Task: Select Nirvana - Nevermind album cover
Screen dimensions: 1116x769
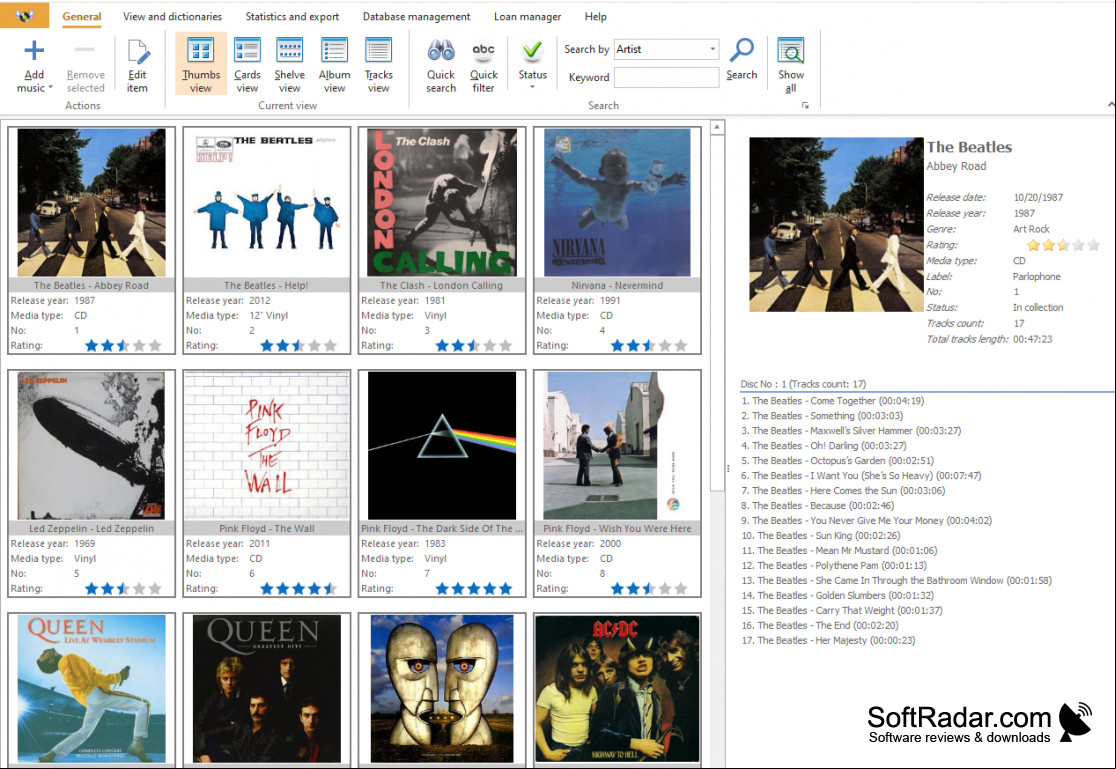Action: 617,202
